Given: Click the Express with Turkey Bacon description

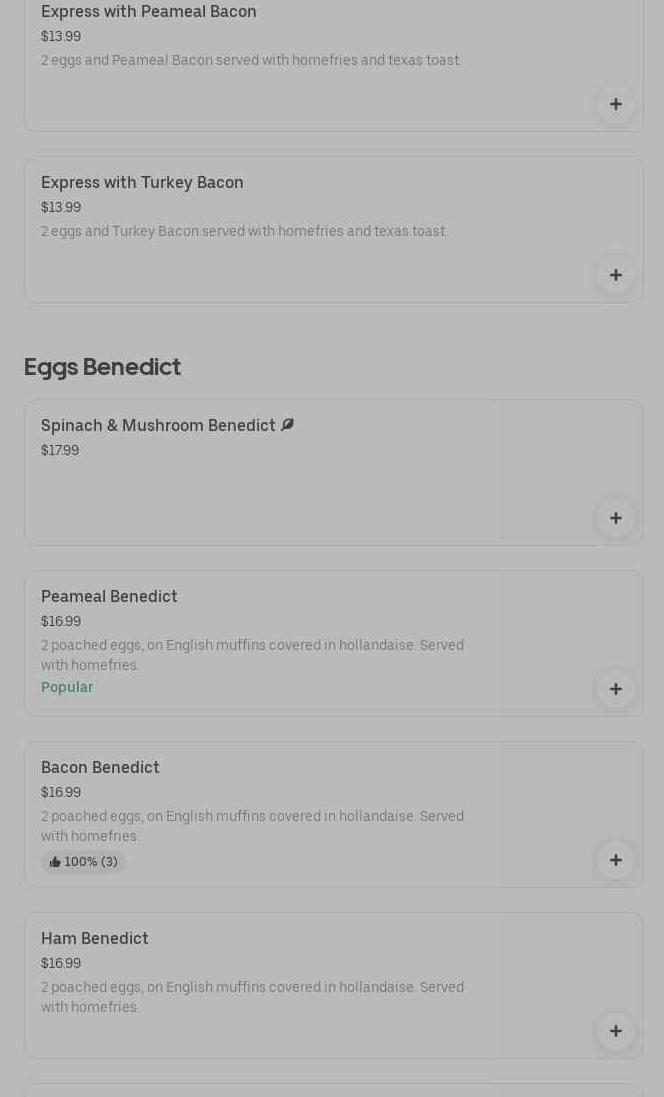Looking at the screenshot, I should pos(244,231).
